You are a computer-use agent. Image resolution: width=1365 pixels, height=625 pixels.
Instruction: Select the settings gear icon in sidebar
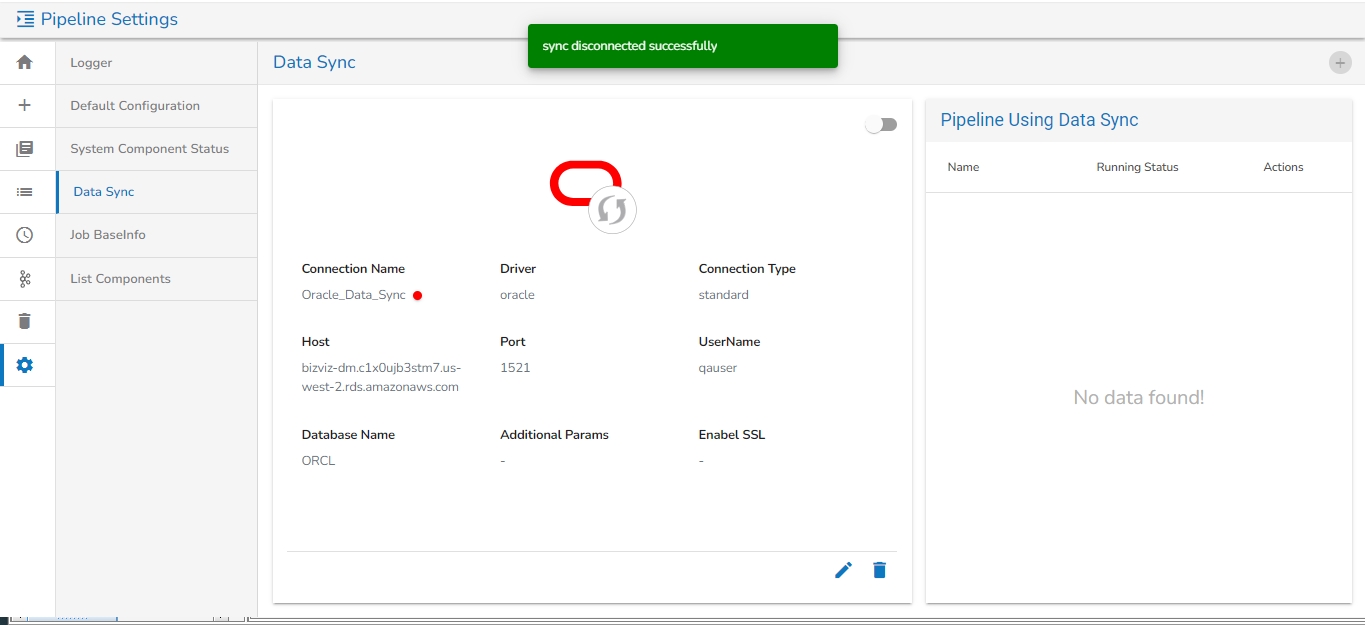(25, 365)
